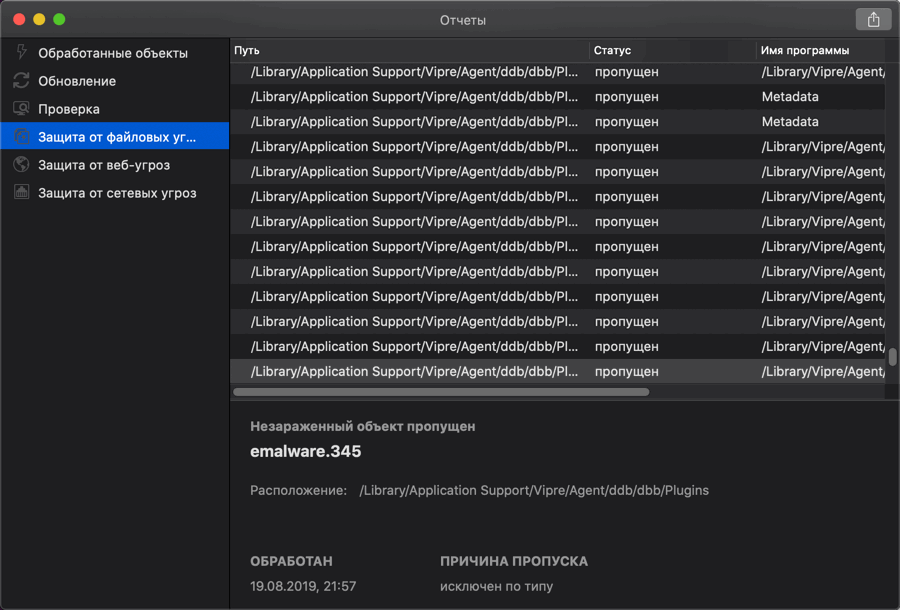Click the horizontal scrollbar under the table
Screen dimensions: 900x610
point(441,392)
